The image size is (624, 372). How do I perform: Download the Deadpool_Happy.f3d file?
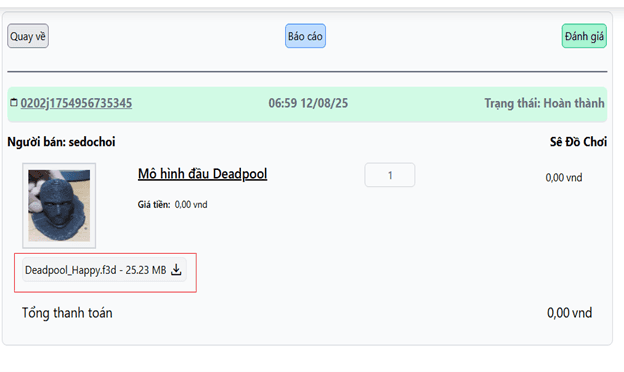point(104,270)
